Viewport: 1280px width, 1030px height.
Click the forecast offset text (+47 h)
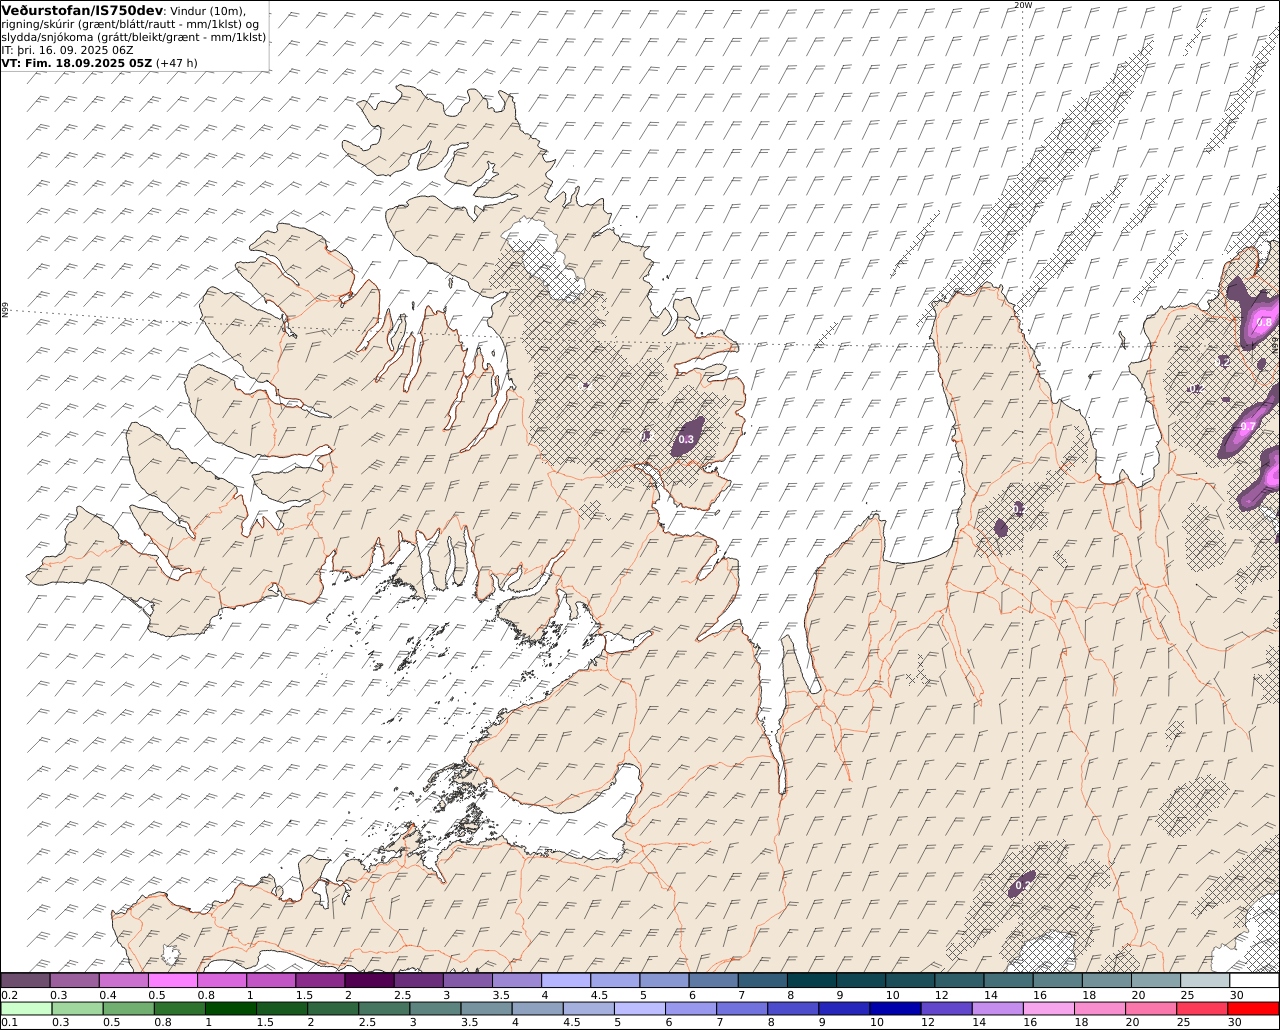point(177,62)
